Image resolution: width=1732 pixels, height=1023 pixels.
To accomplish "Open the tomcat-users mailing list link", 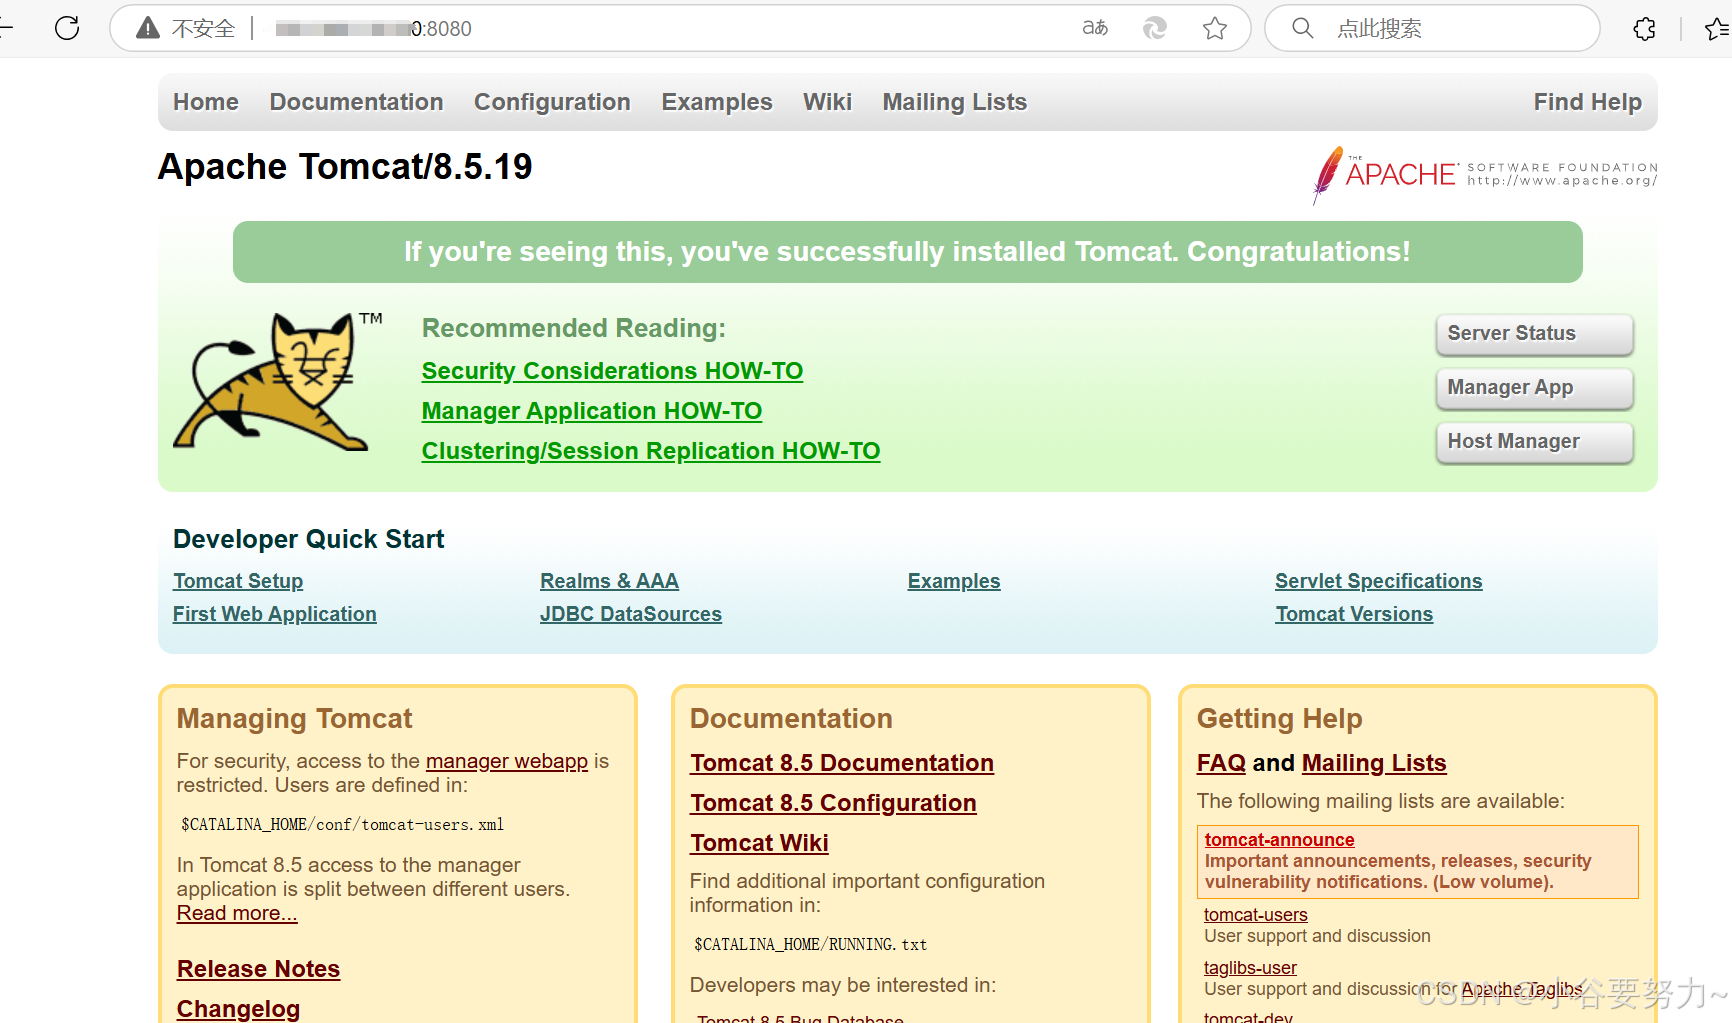I will pyautogui.click(x=1255, y=915).
